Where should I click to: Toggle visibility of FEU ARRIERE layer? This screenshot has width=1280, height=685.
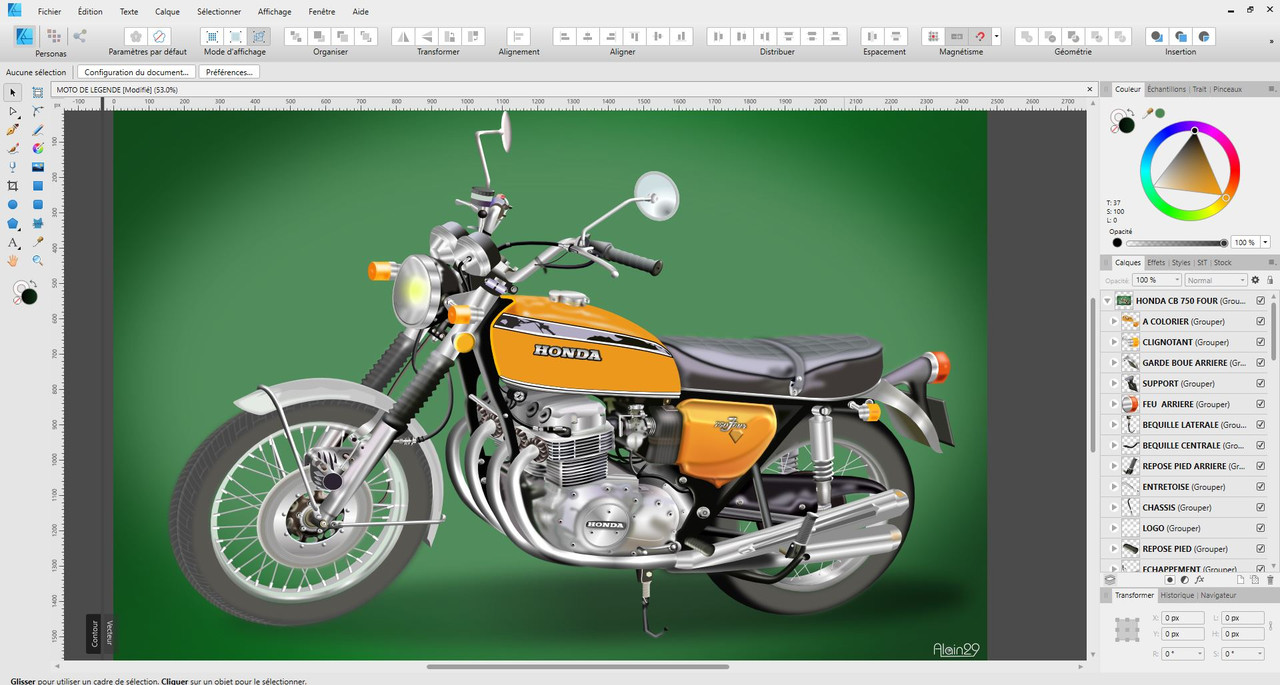pos(1260,404)
